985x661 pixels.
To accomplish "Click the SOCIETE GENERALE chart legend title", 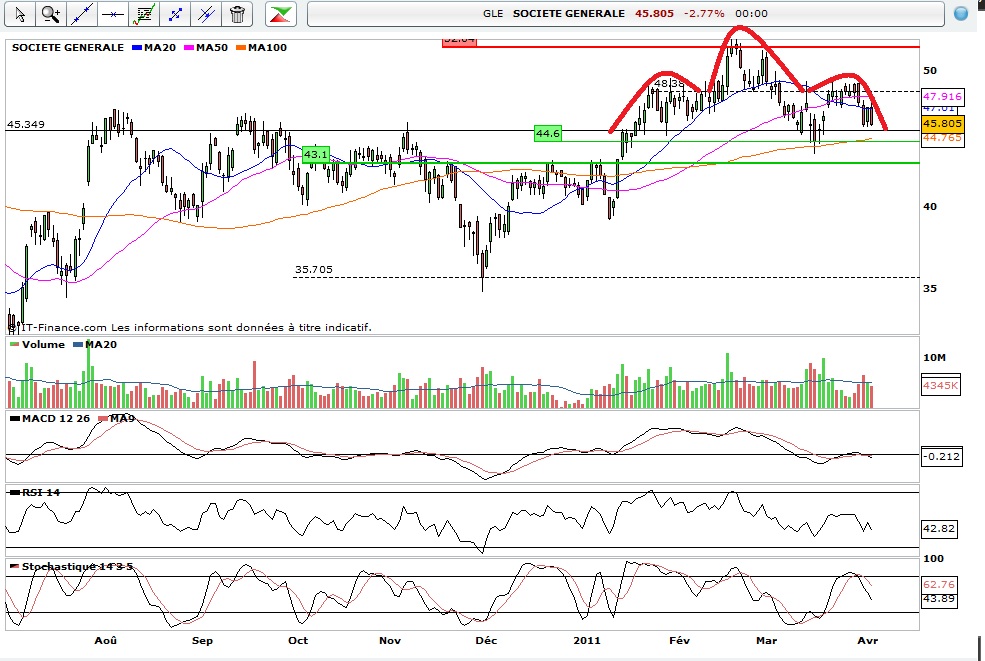I will 68,48.
